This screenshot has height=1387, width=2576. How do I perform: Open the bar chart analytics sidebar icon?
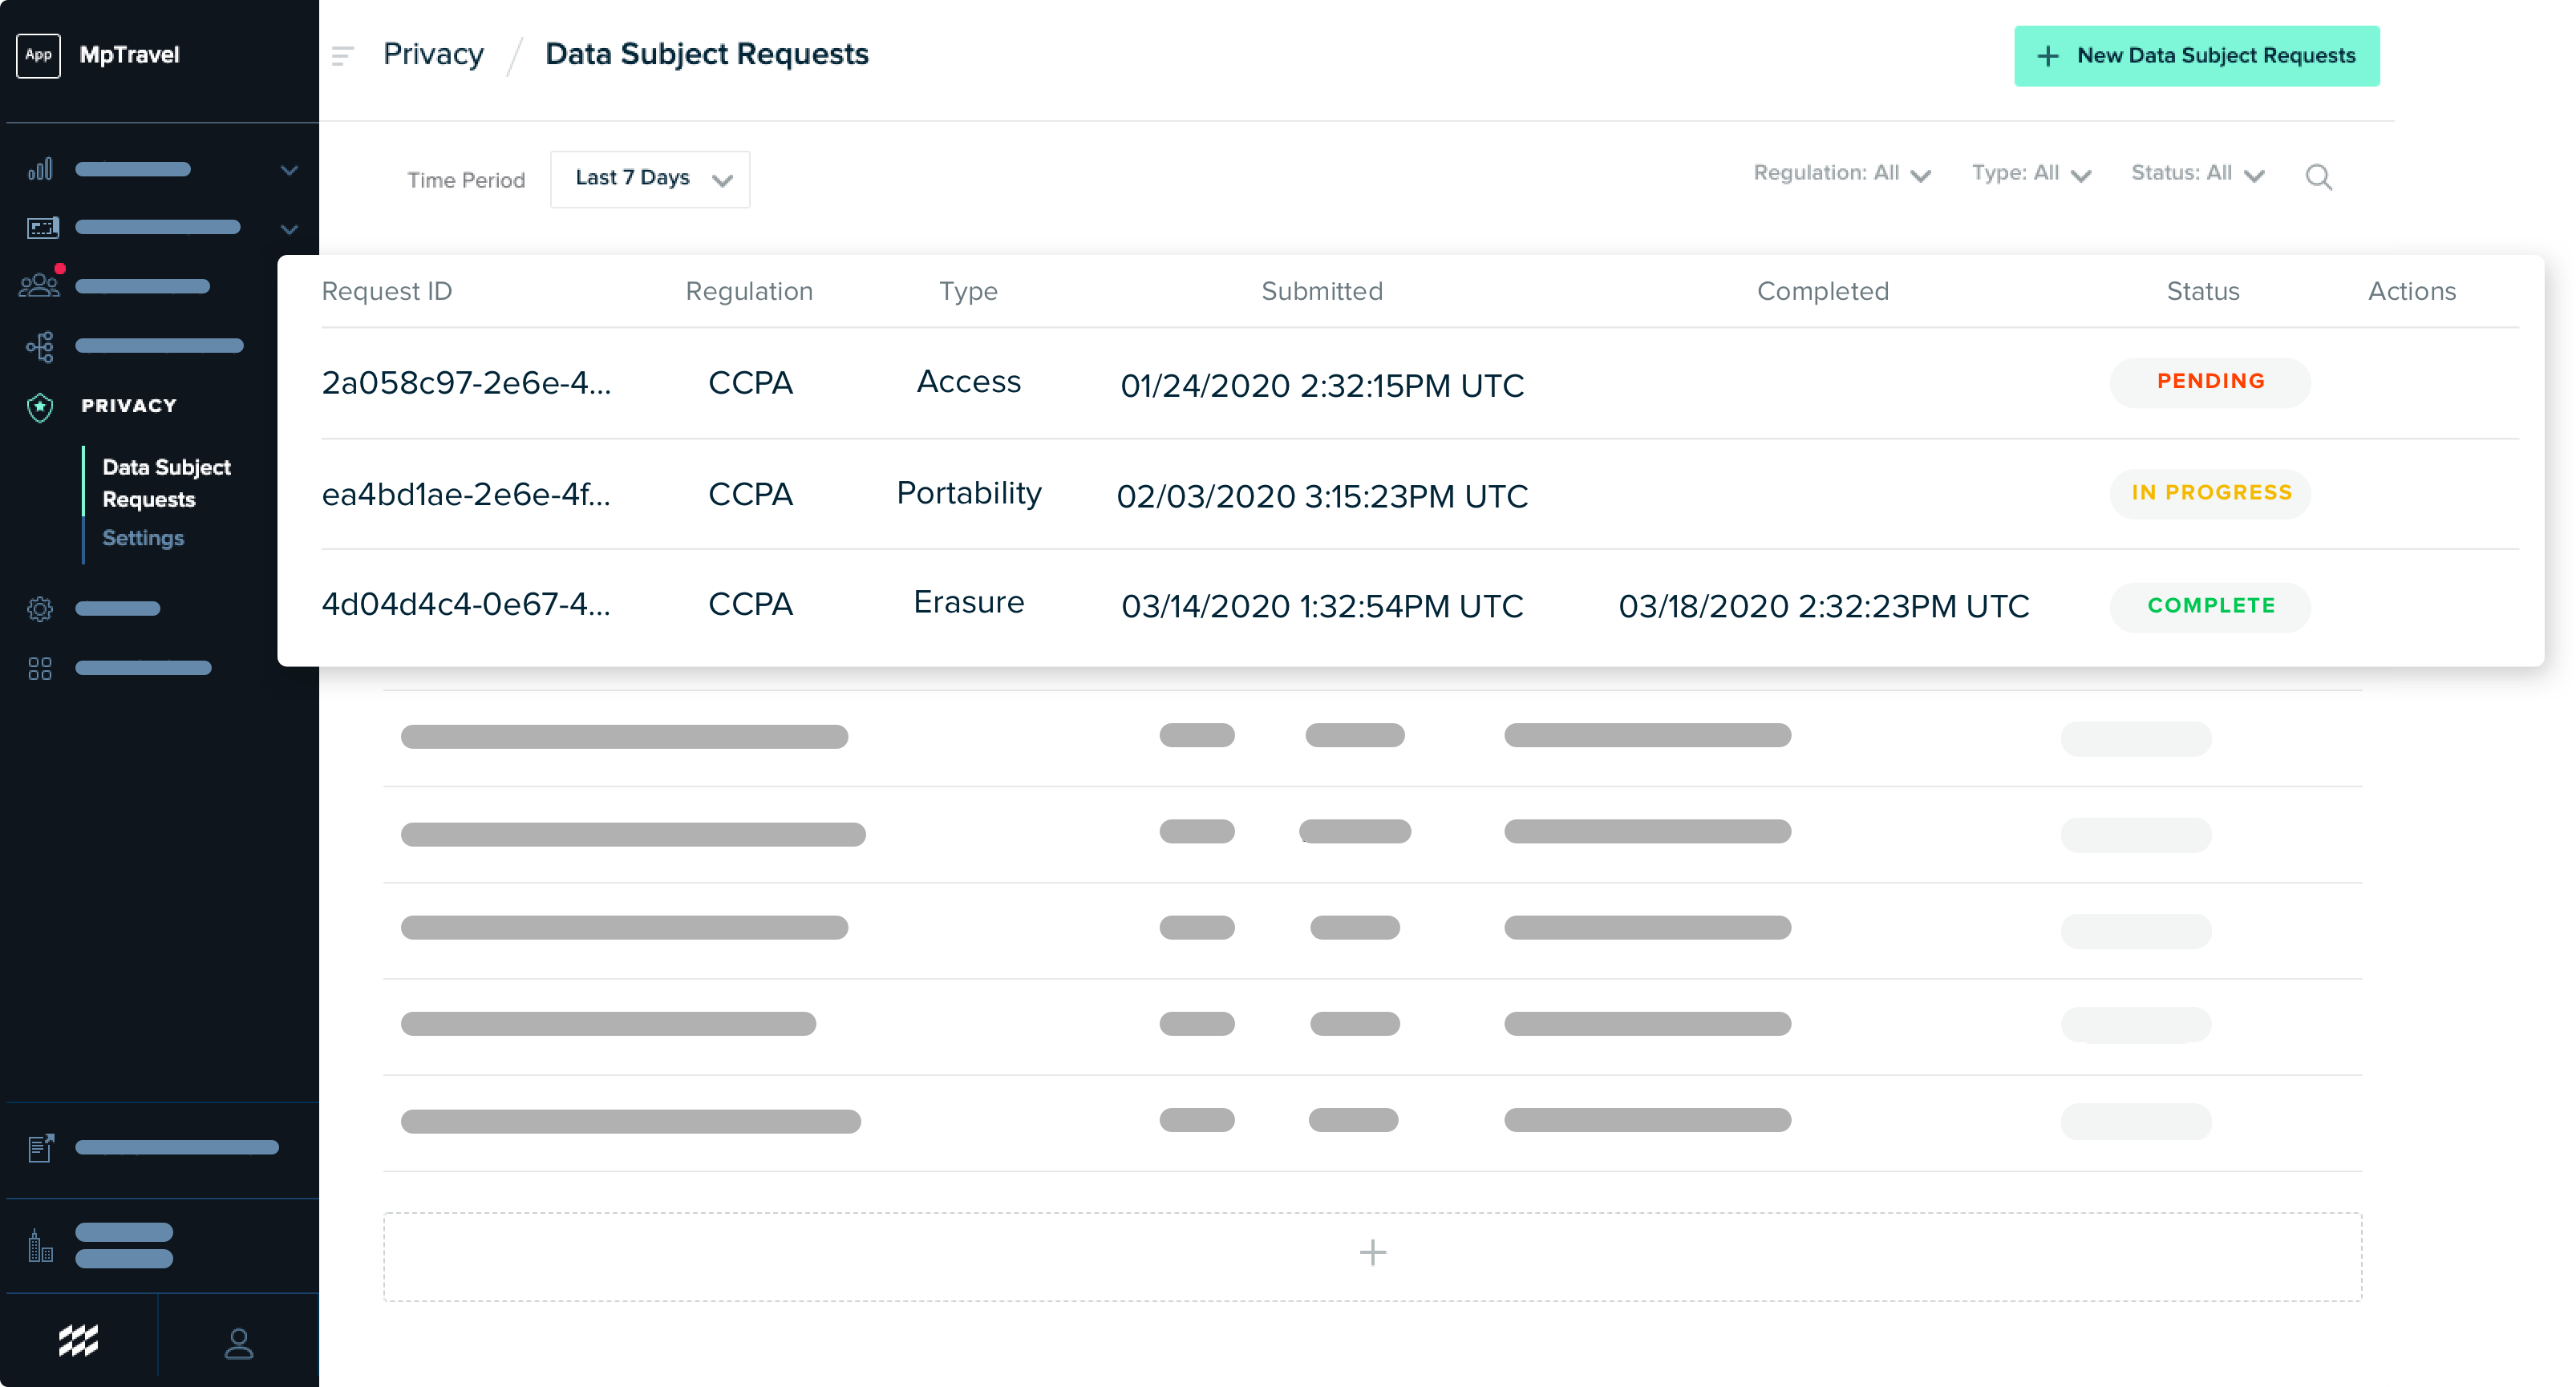click(40, 169)
